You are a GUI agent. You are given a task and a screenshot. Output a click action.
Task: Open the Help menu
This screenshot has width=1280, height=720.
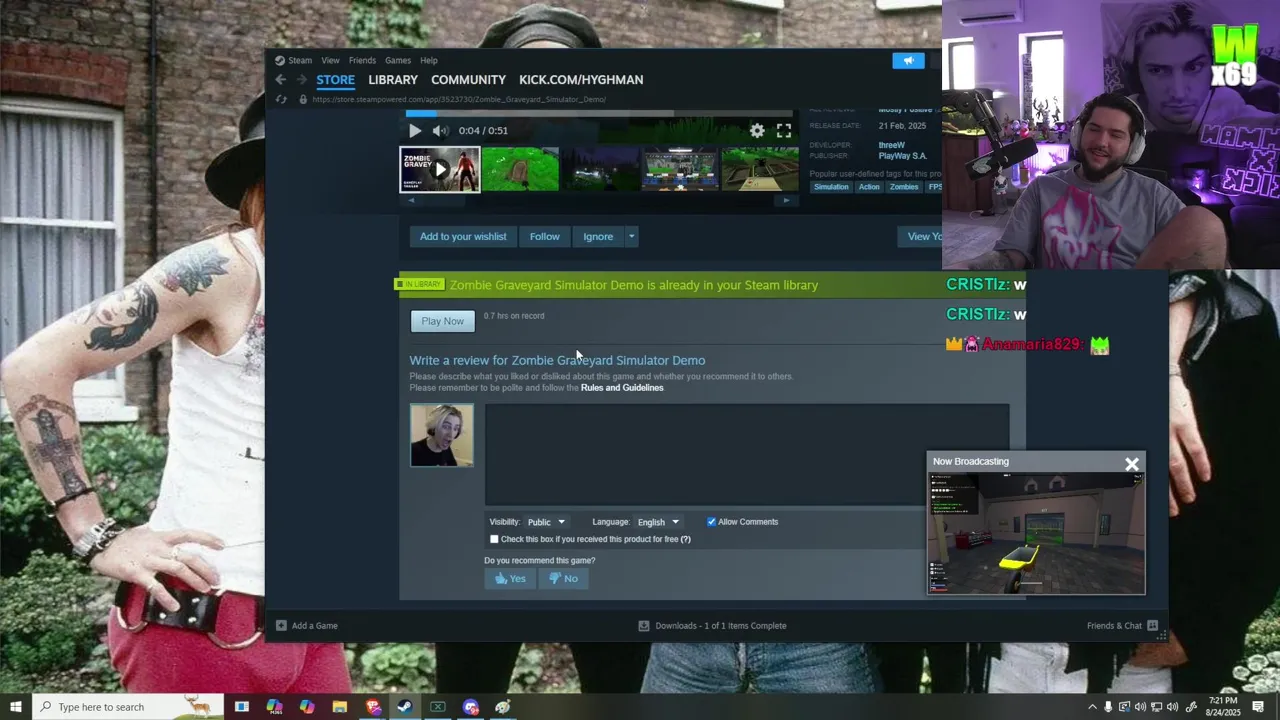429,60
